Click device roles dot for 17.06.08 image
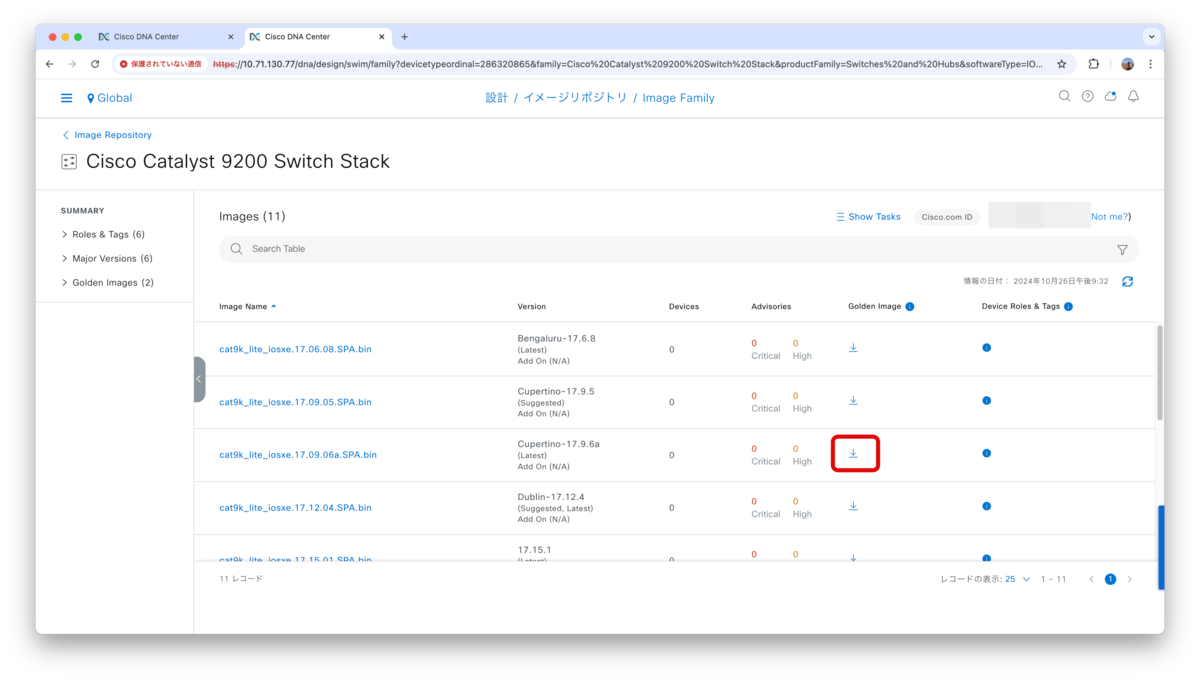 986,348
